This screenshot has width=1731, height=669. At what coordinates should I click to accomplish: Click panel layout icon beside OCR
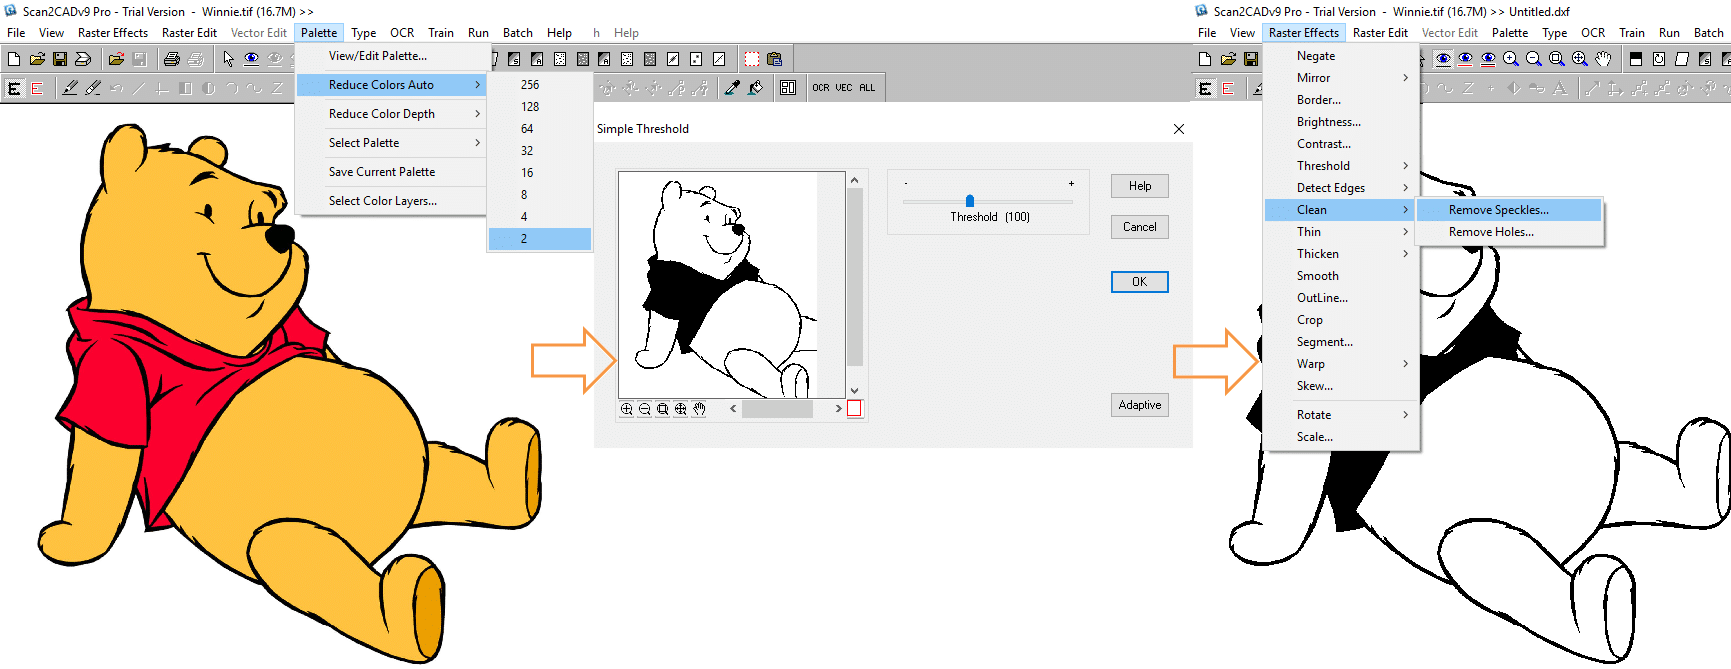[x=788, y=88]
